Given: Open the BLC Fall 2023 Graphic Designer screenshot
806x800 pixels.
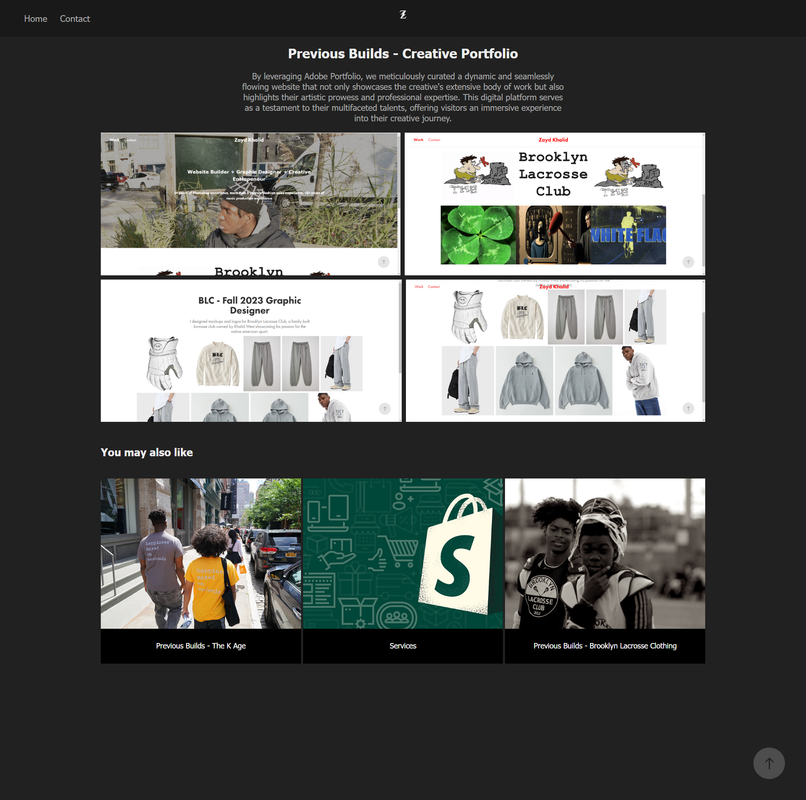Looking at the screenshot, I should point(251,351).
